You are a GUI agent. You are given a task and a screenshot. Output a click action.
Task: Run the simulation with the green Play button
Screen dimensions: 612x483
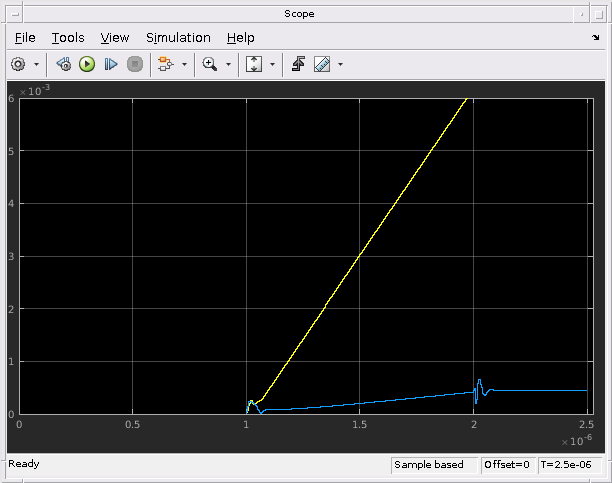click(x=87, y=64)
